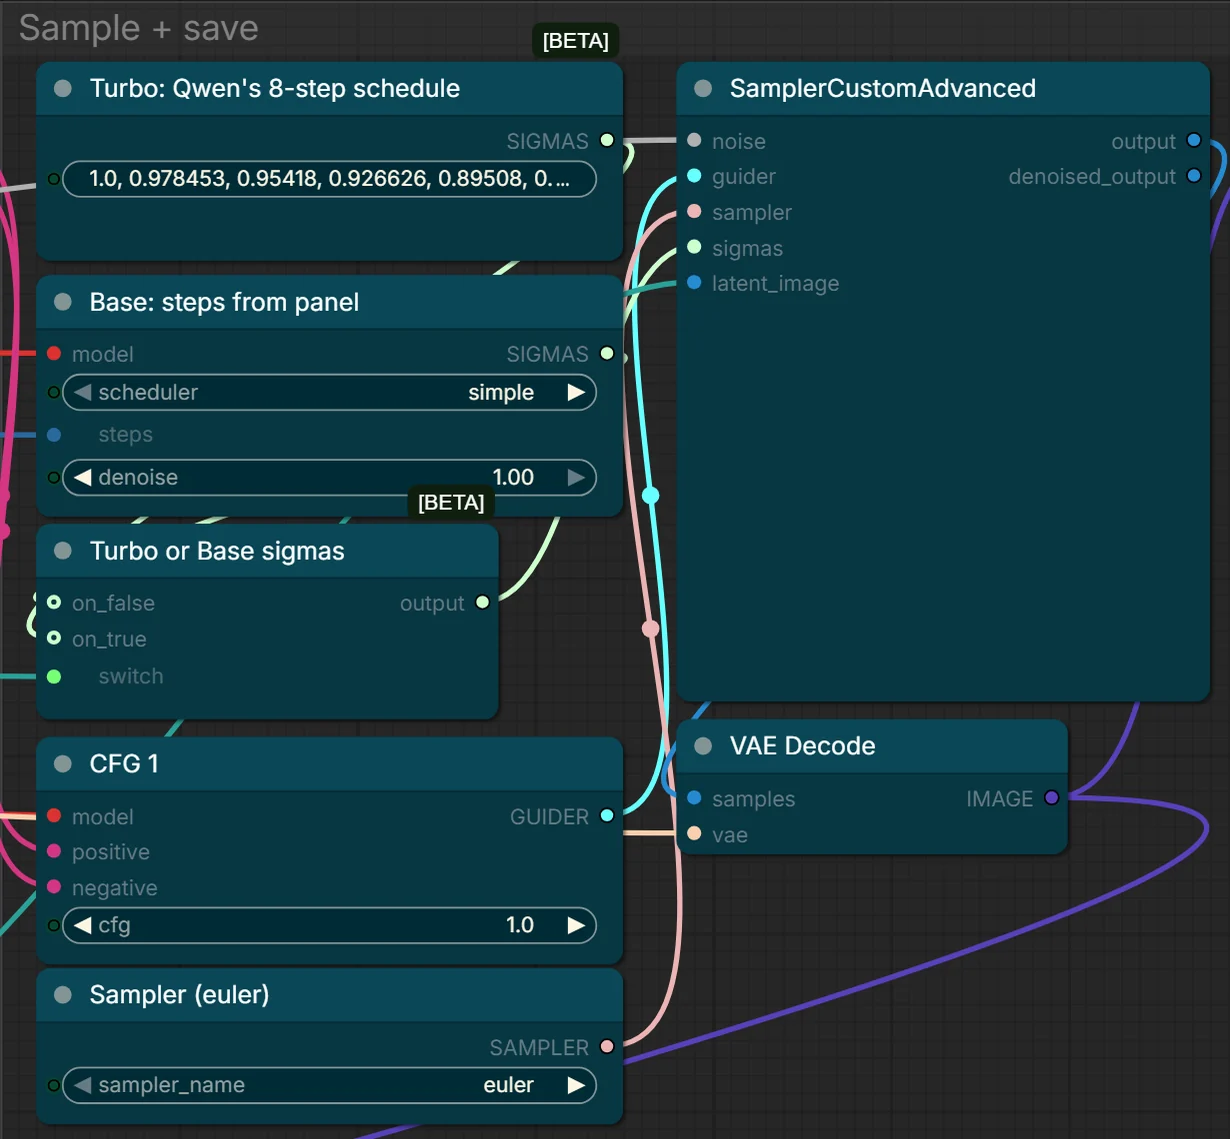Click SIGMAS output socket on Base steps node

pyautogui.click(x=607, y=354)
